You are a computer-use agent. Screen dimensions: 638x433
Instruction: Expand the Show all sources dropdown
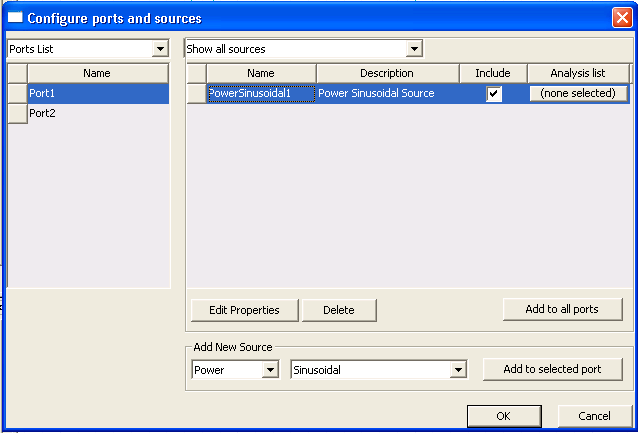pos(414,49)
